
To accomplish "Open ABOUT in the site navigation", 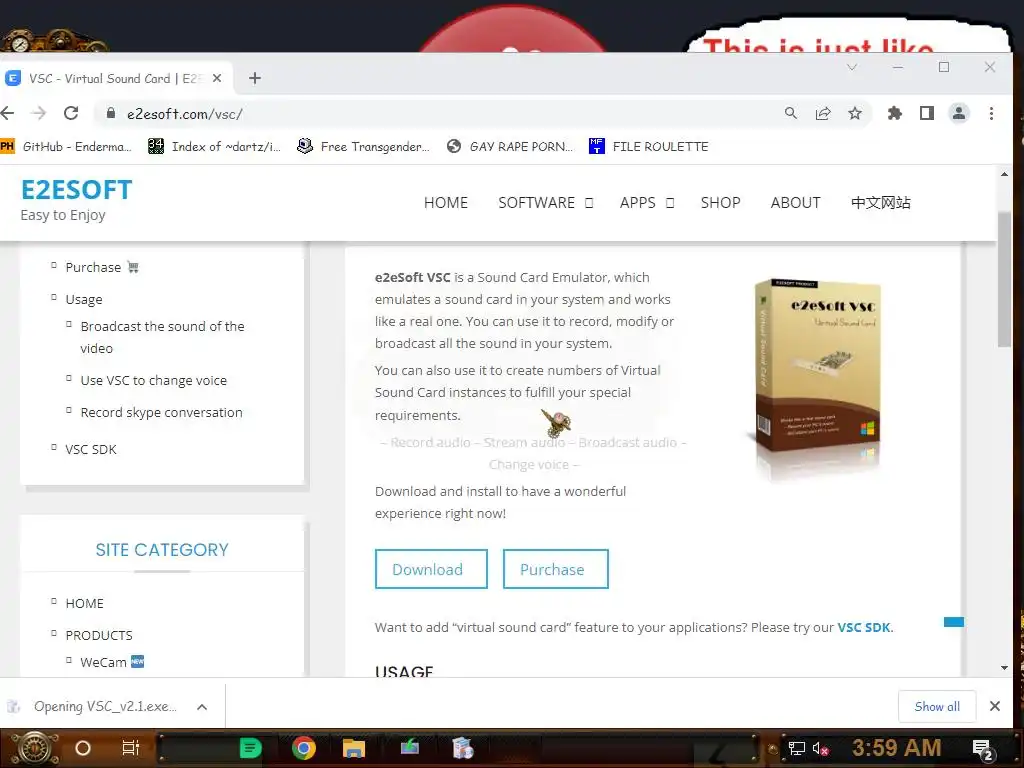I will pos(795,203).
